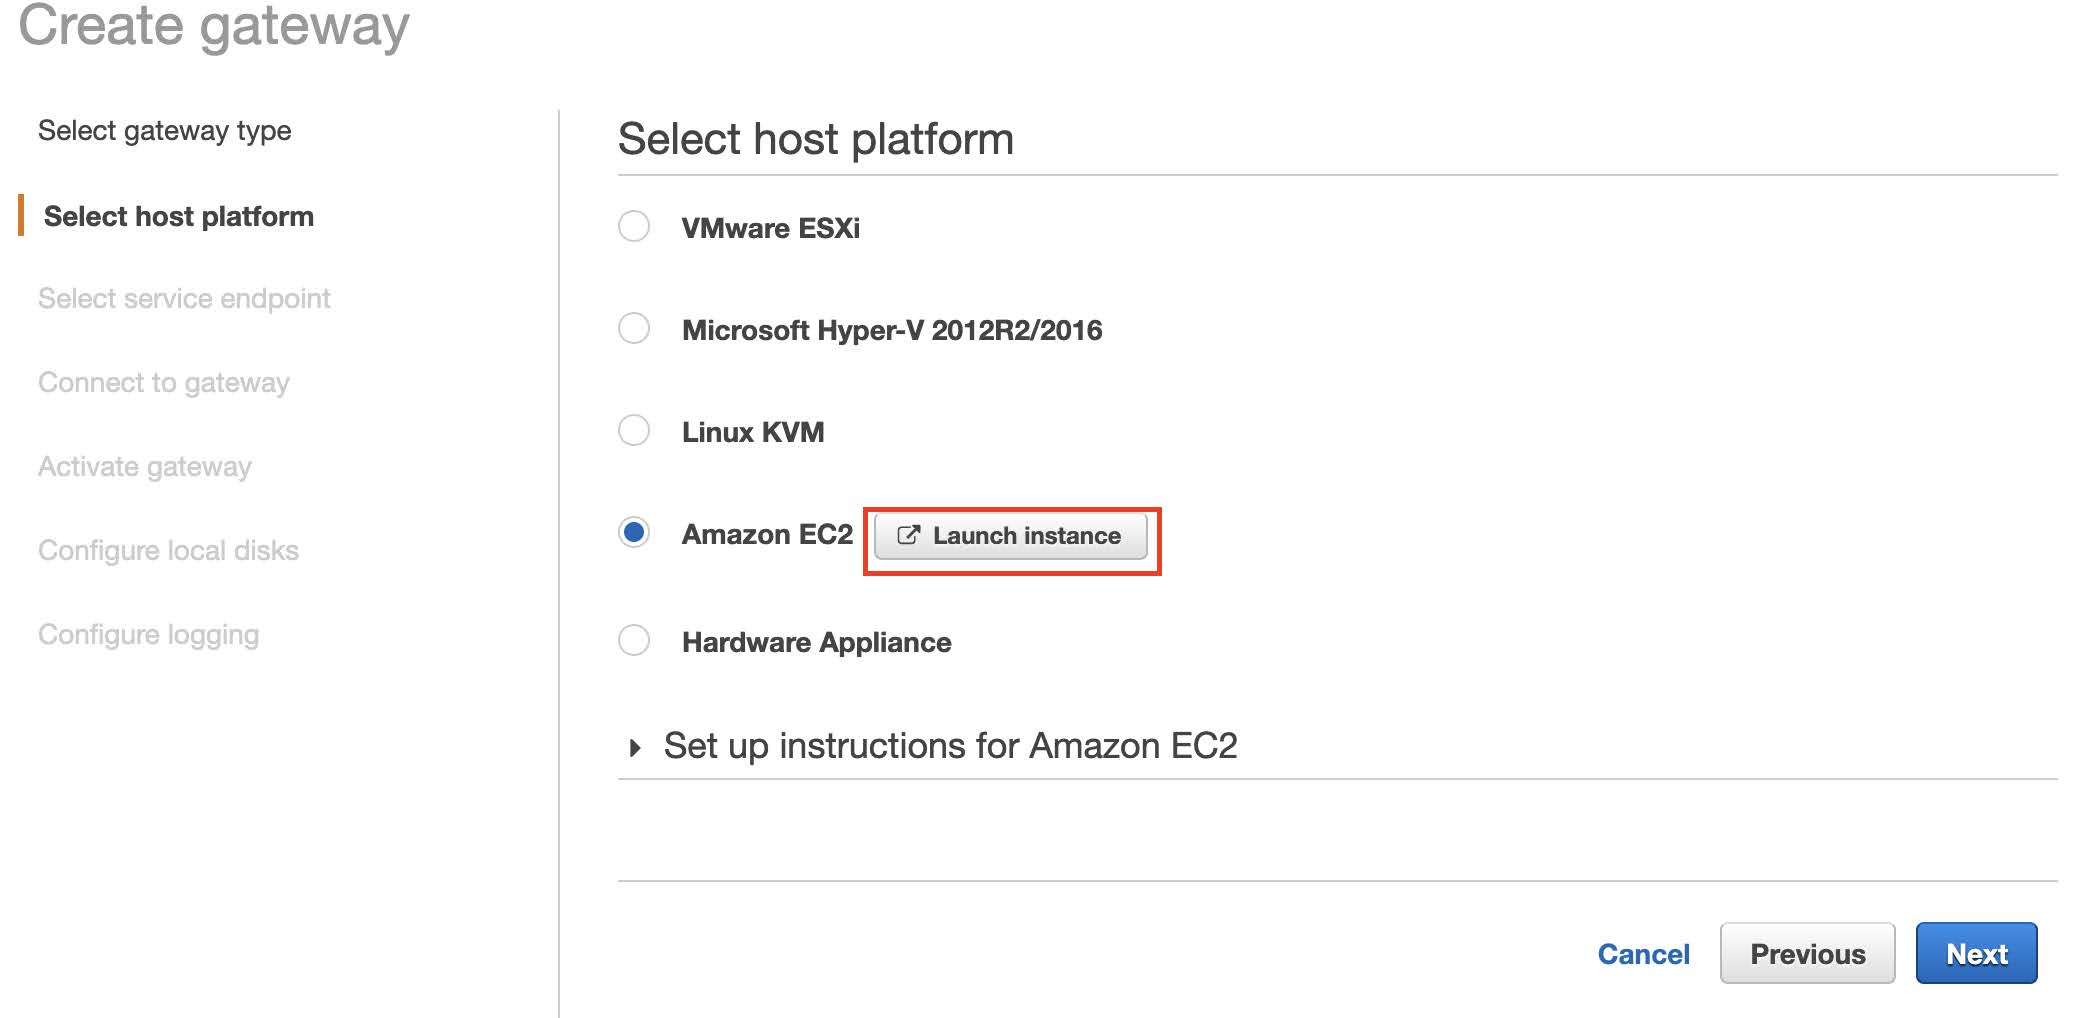Go to the Configure local disks step
Image resolution: width=2092 pixels, height=1018 pixels.
pos(168,551)
